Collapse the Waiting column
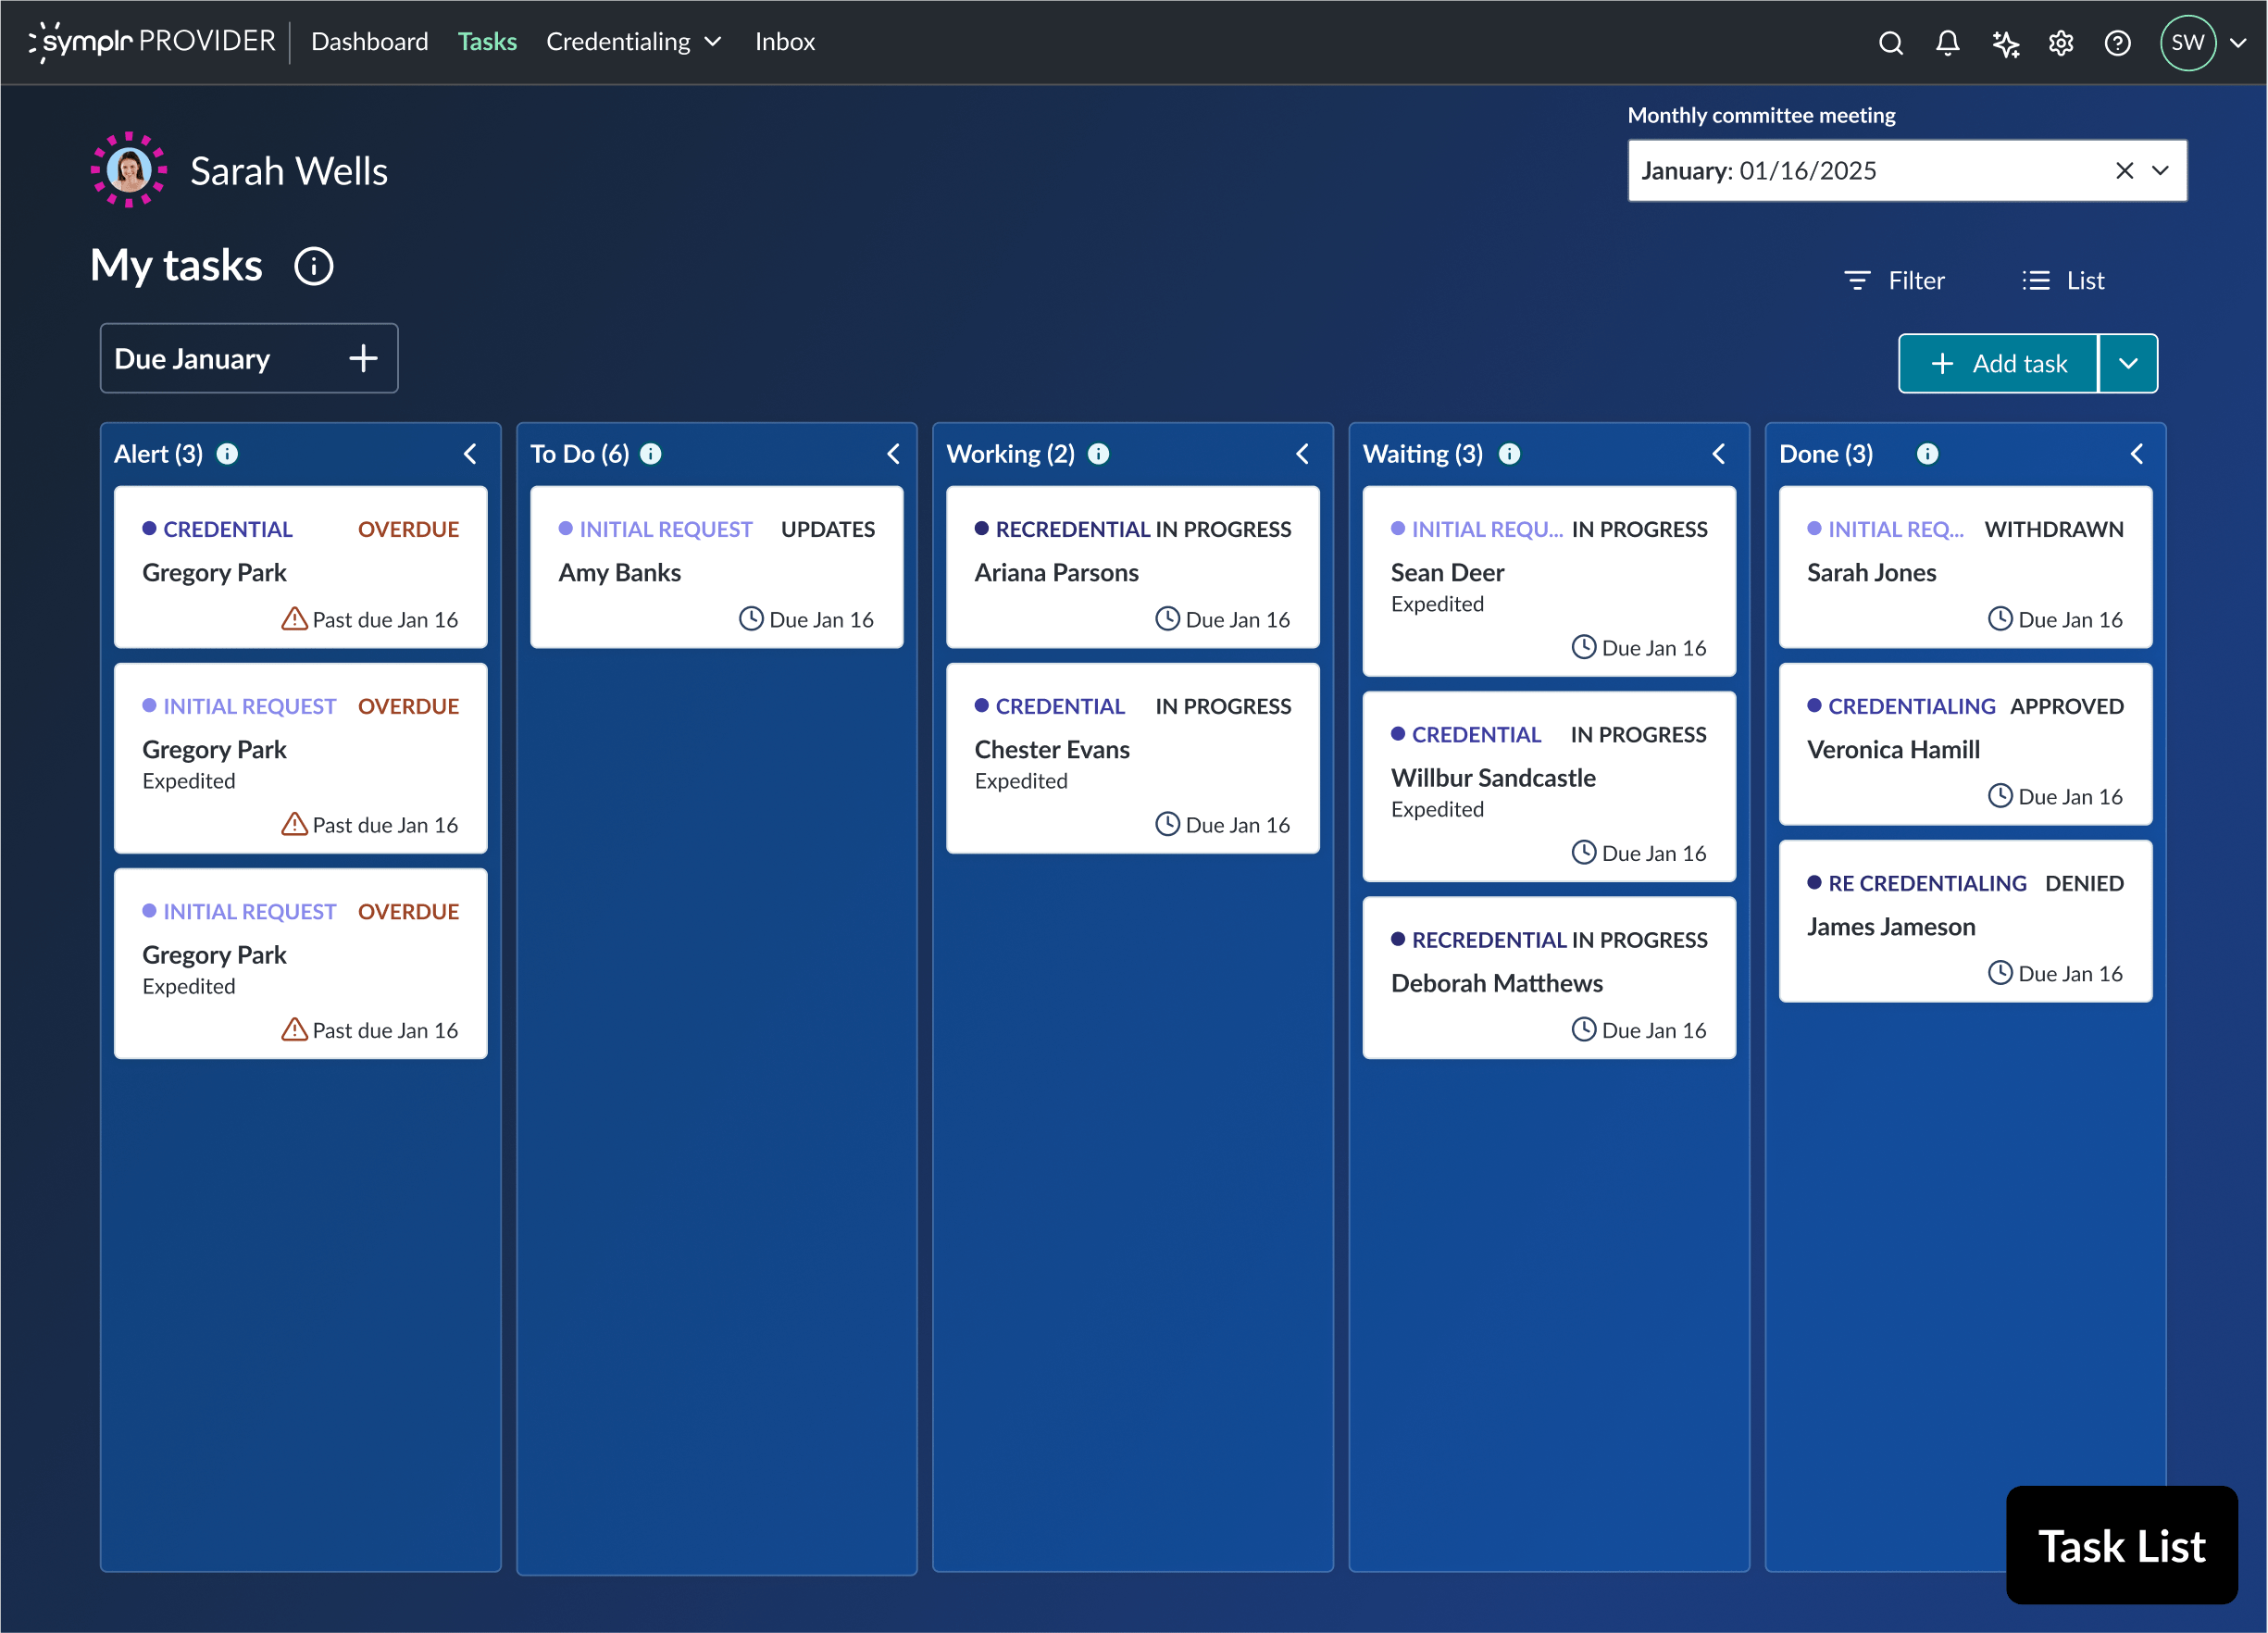 pos(1719,454)
